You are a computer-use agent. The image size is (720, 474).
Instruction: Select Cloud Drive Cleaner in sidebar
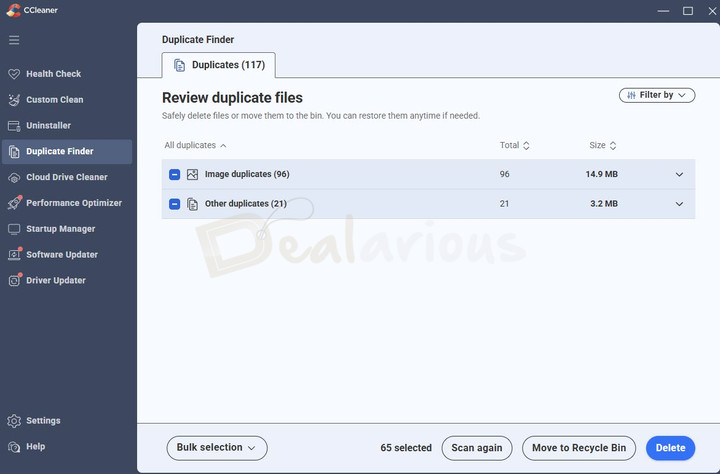click(67, 177)
